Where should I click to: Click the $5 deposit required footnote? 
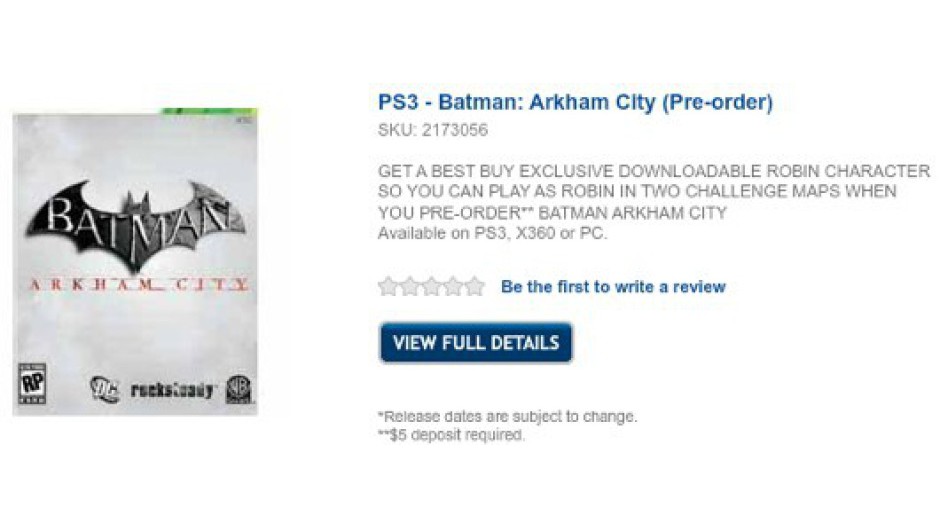451,435
